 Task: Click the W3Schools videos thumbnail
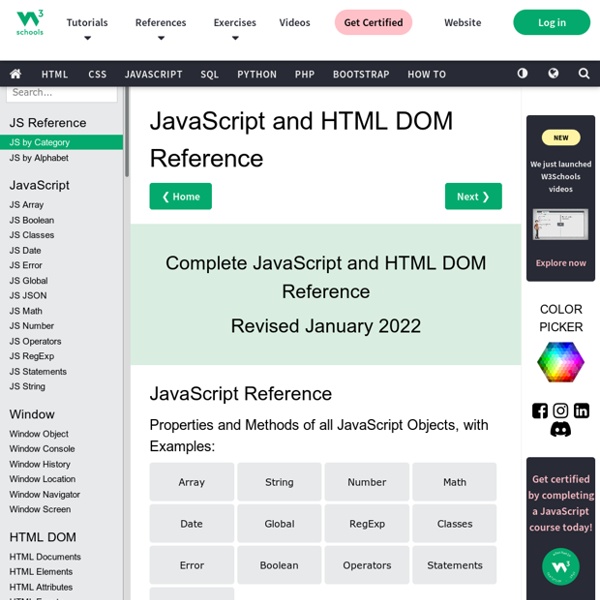point(560,224)
